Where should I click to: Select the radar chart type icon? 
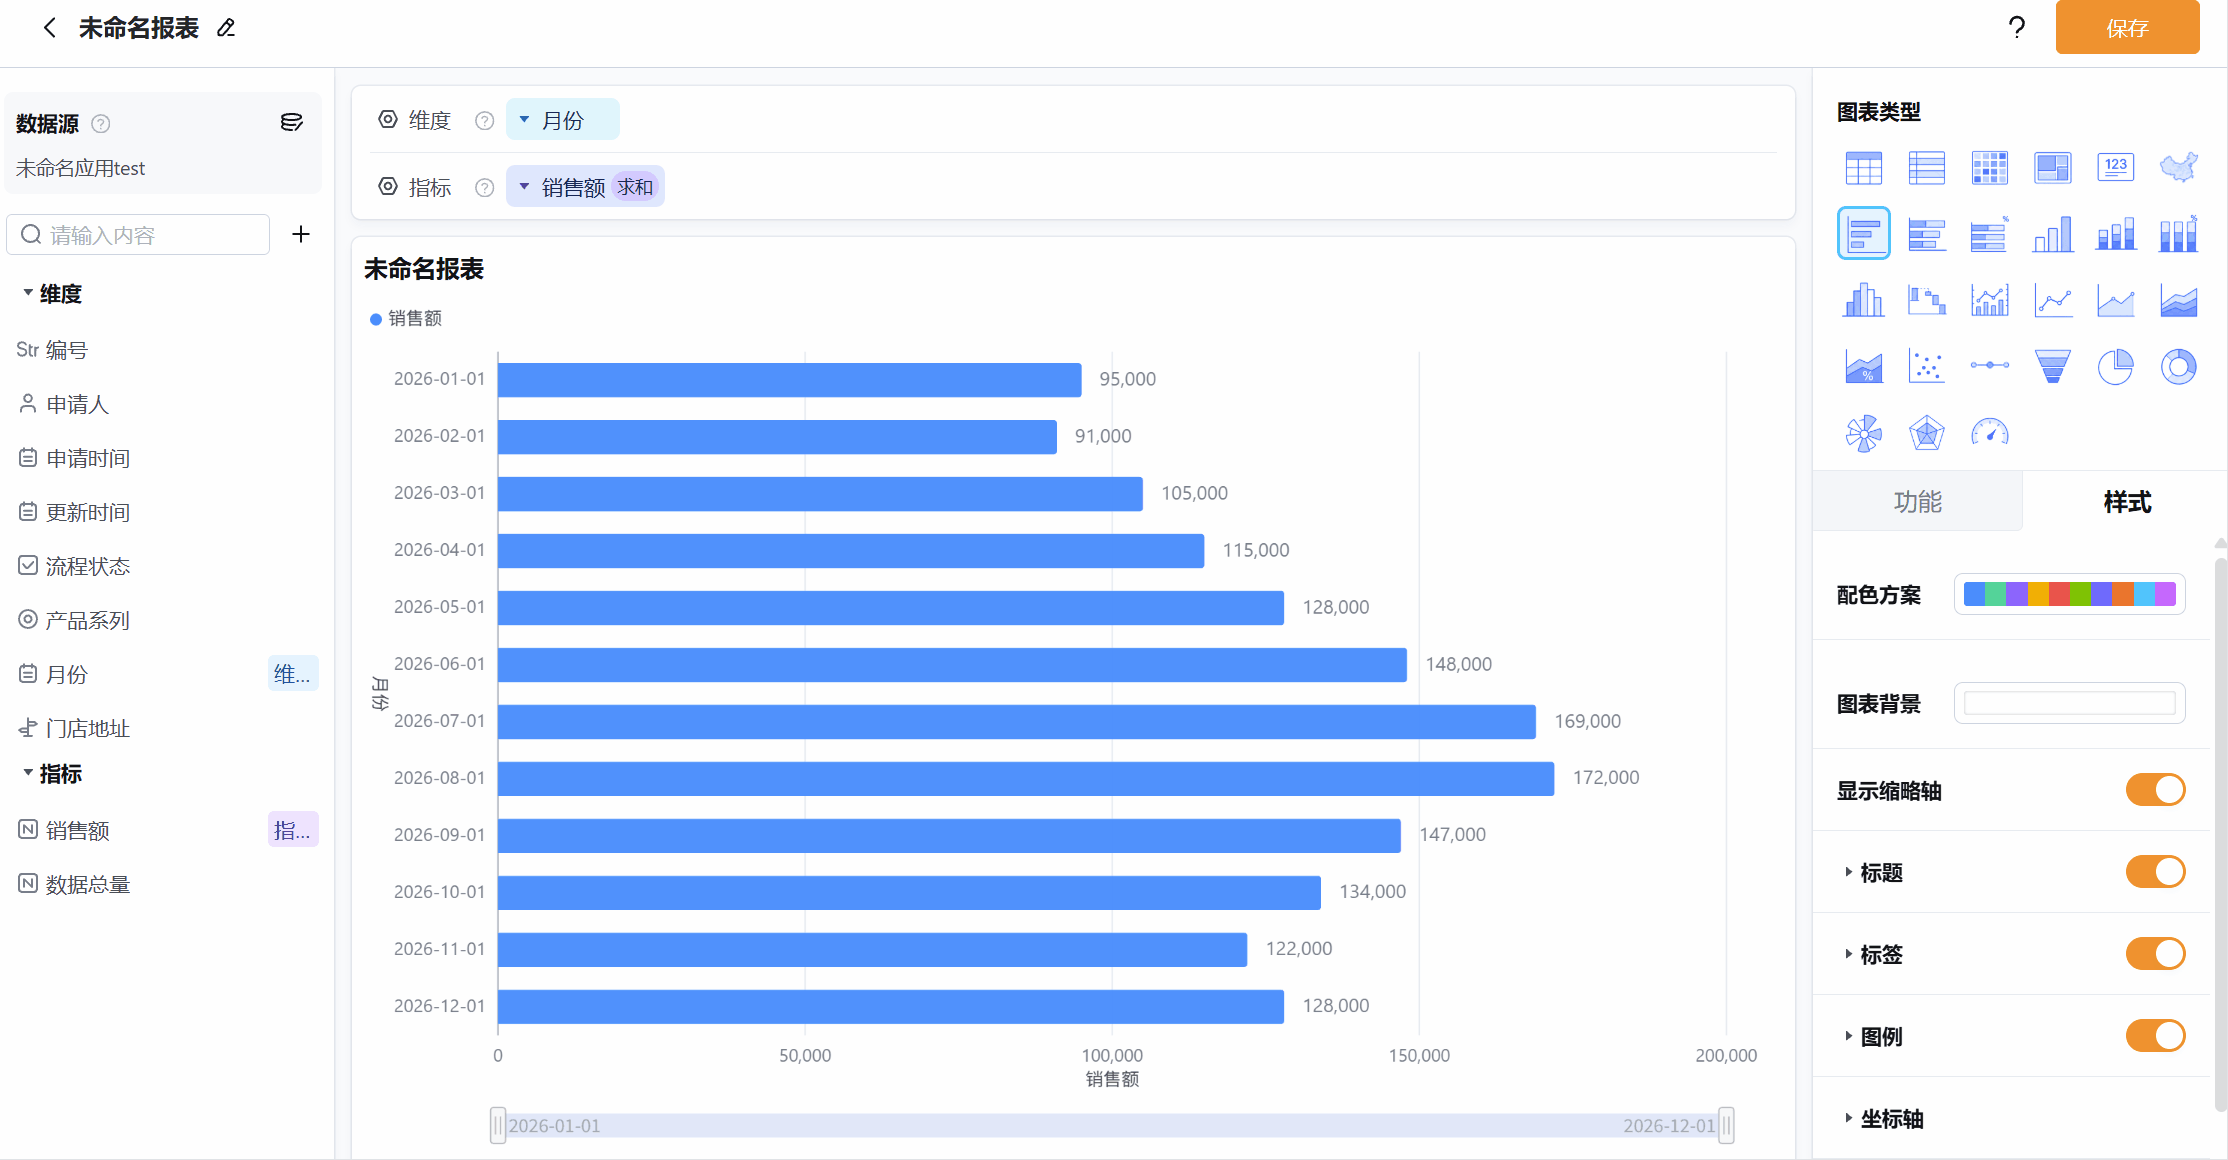pos(1926,433)
